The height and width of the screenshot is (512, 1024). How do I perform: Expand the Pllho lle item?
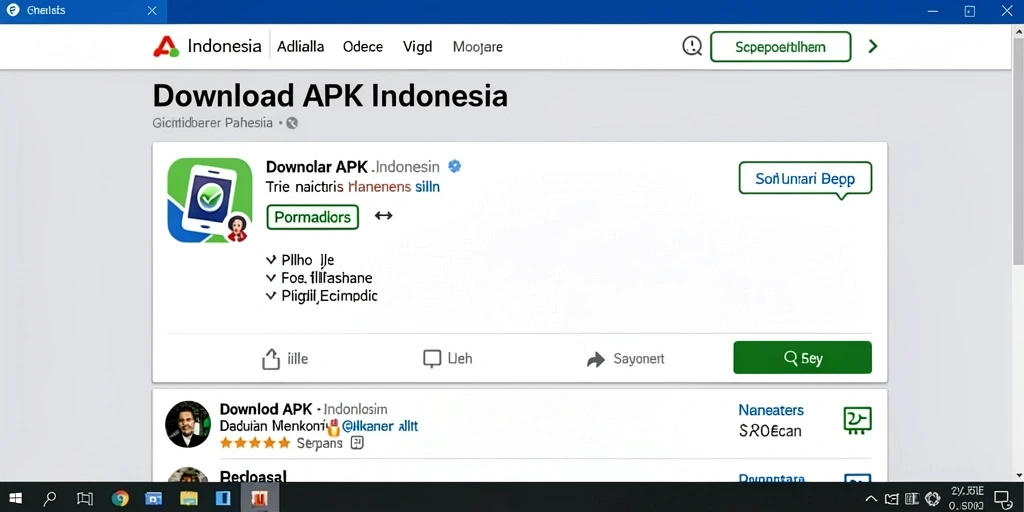tap(300, 260)
